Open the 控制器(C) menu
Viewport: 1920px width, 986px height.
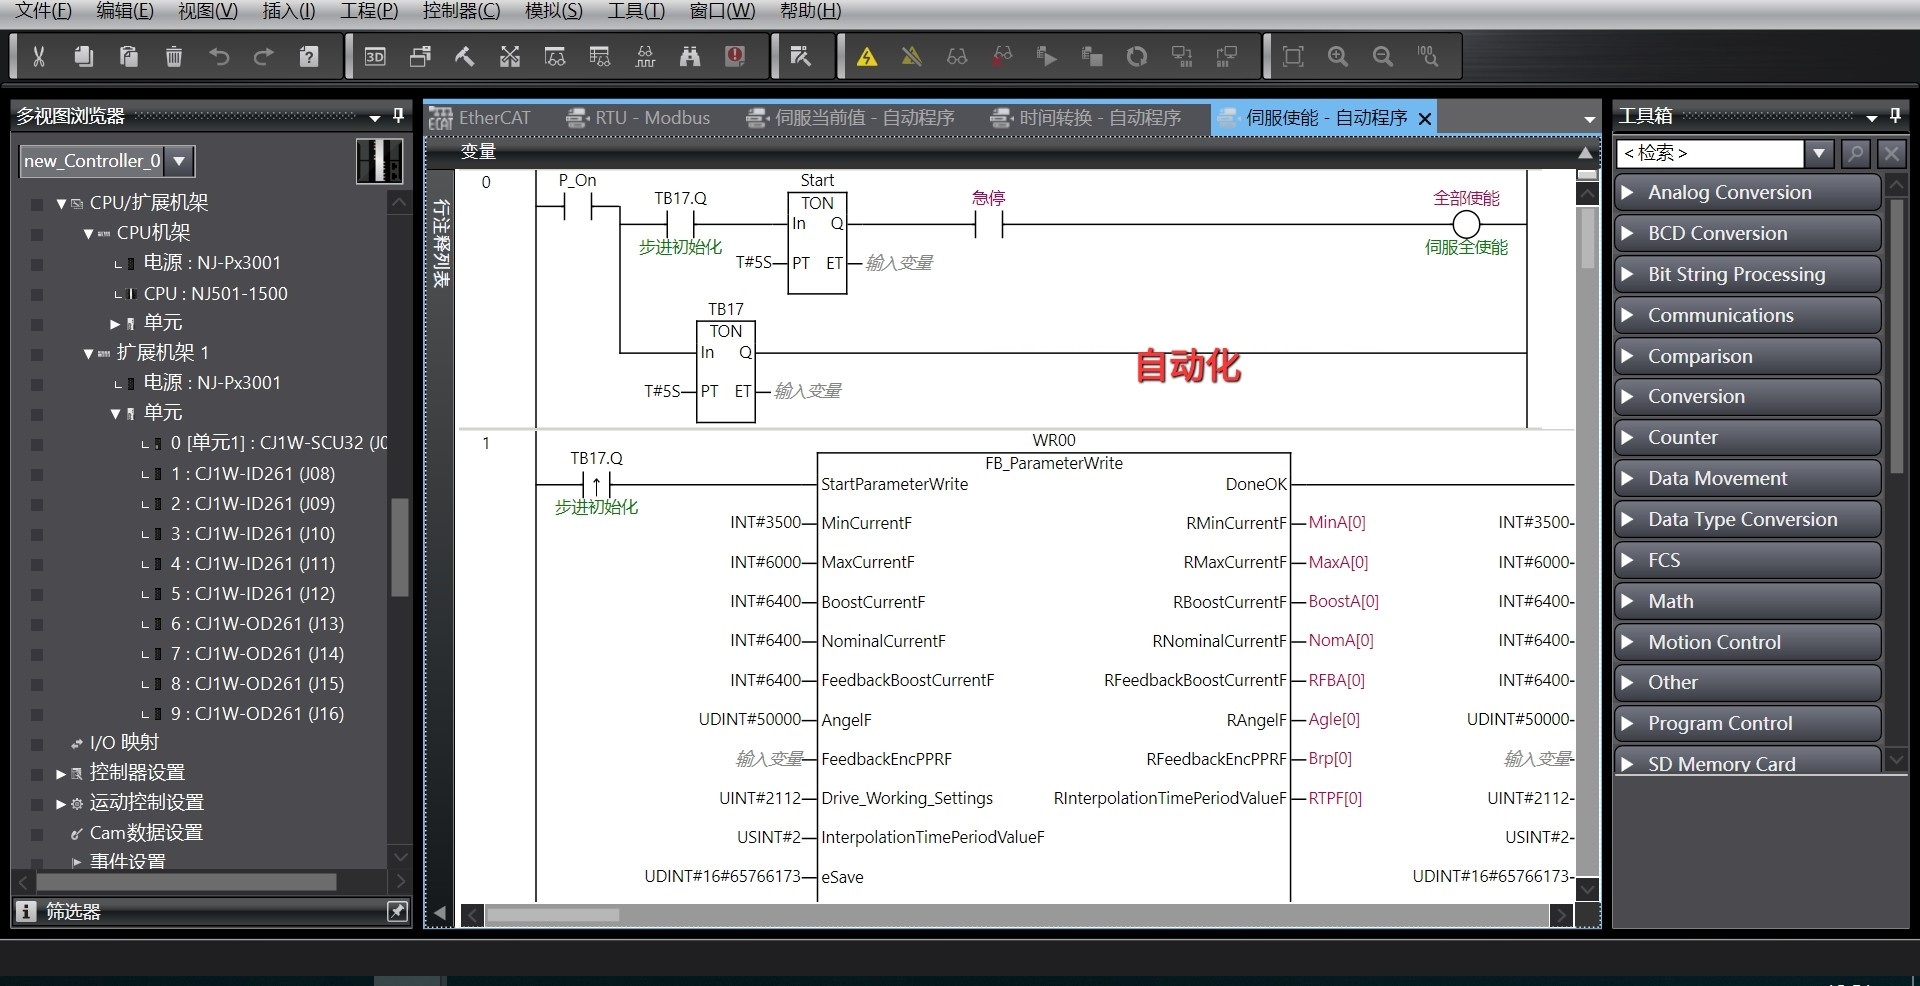click(x=461, y=11)
